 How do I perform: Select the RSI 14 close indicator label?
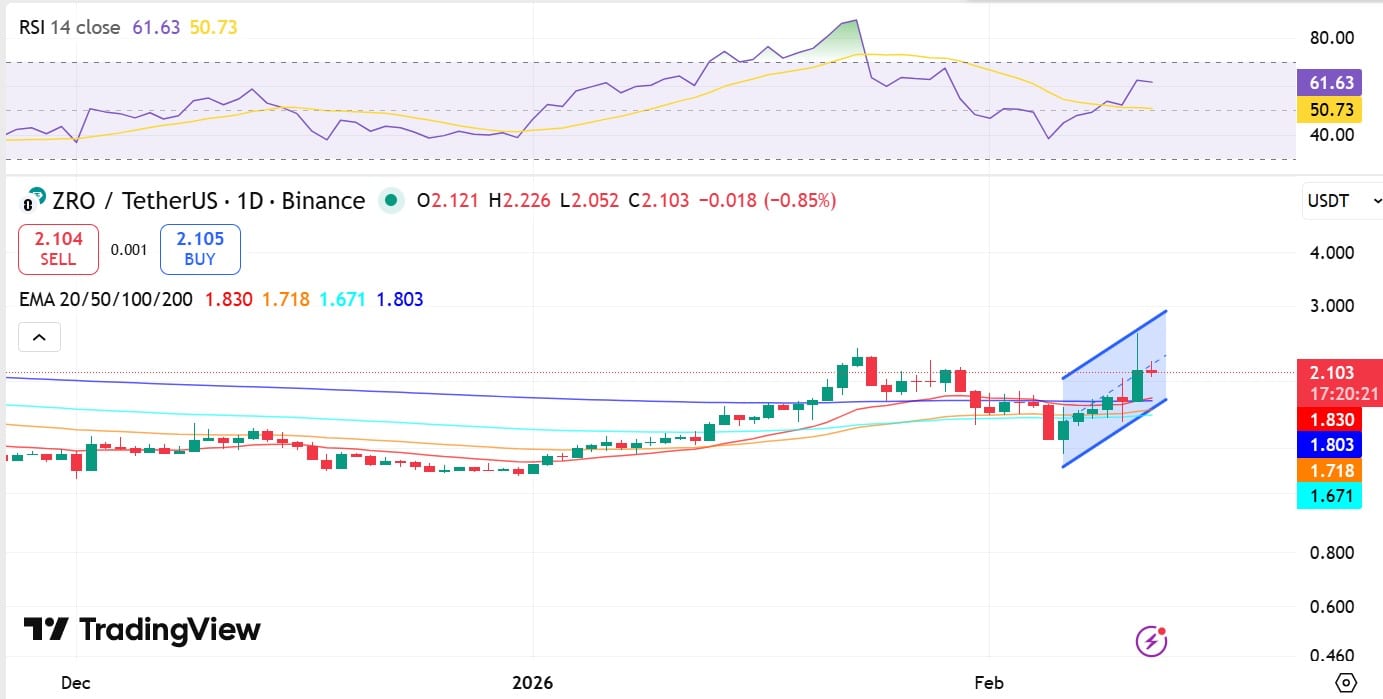tap(71, 27)
